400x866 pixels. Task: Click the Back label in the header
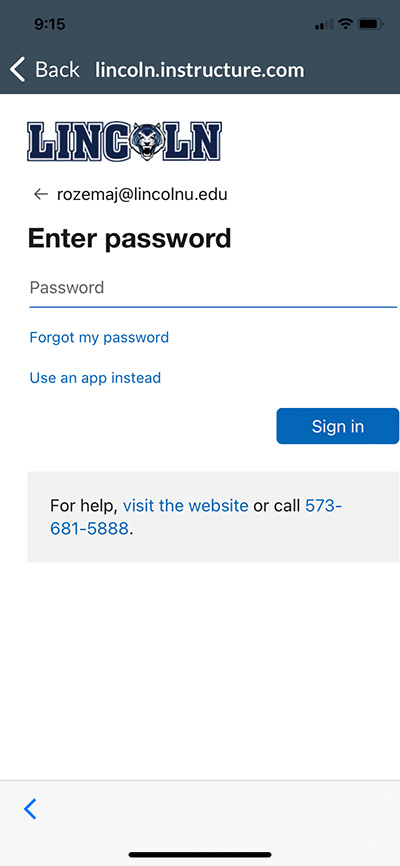pos(57,70)
